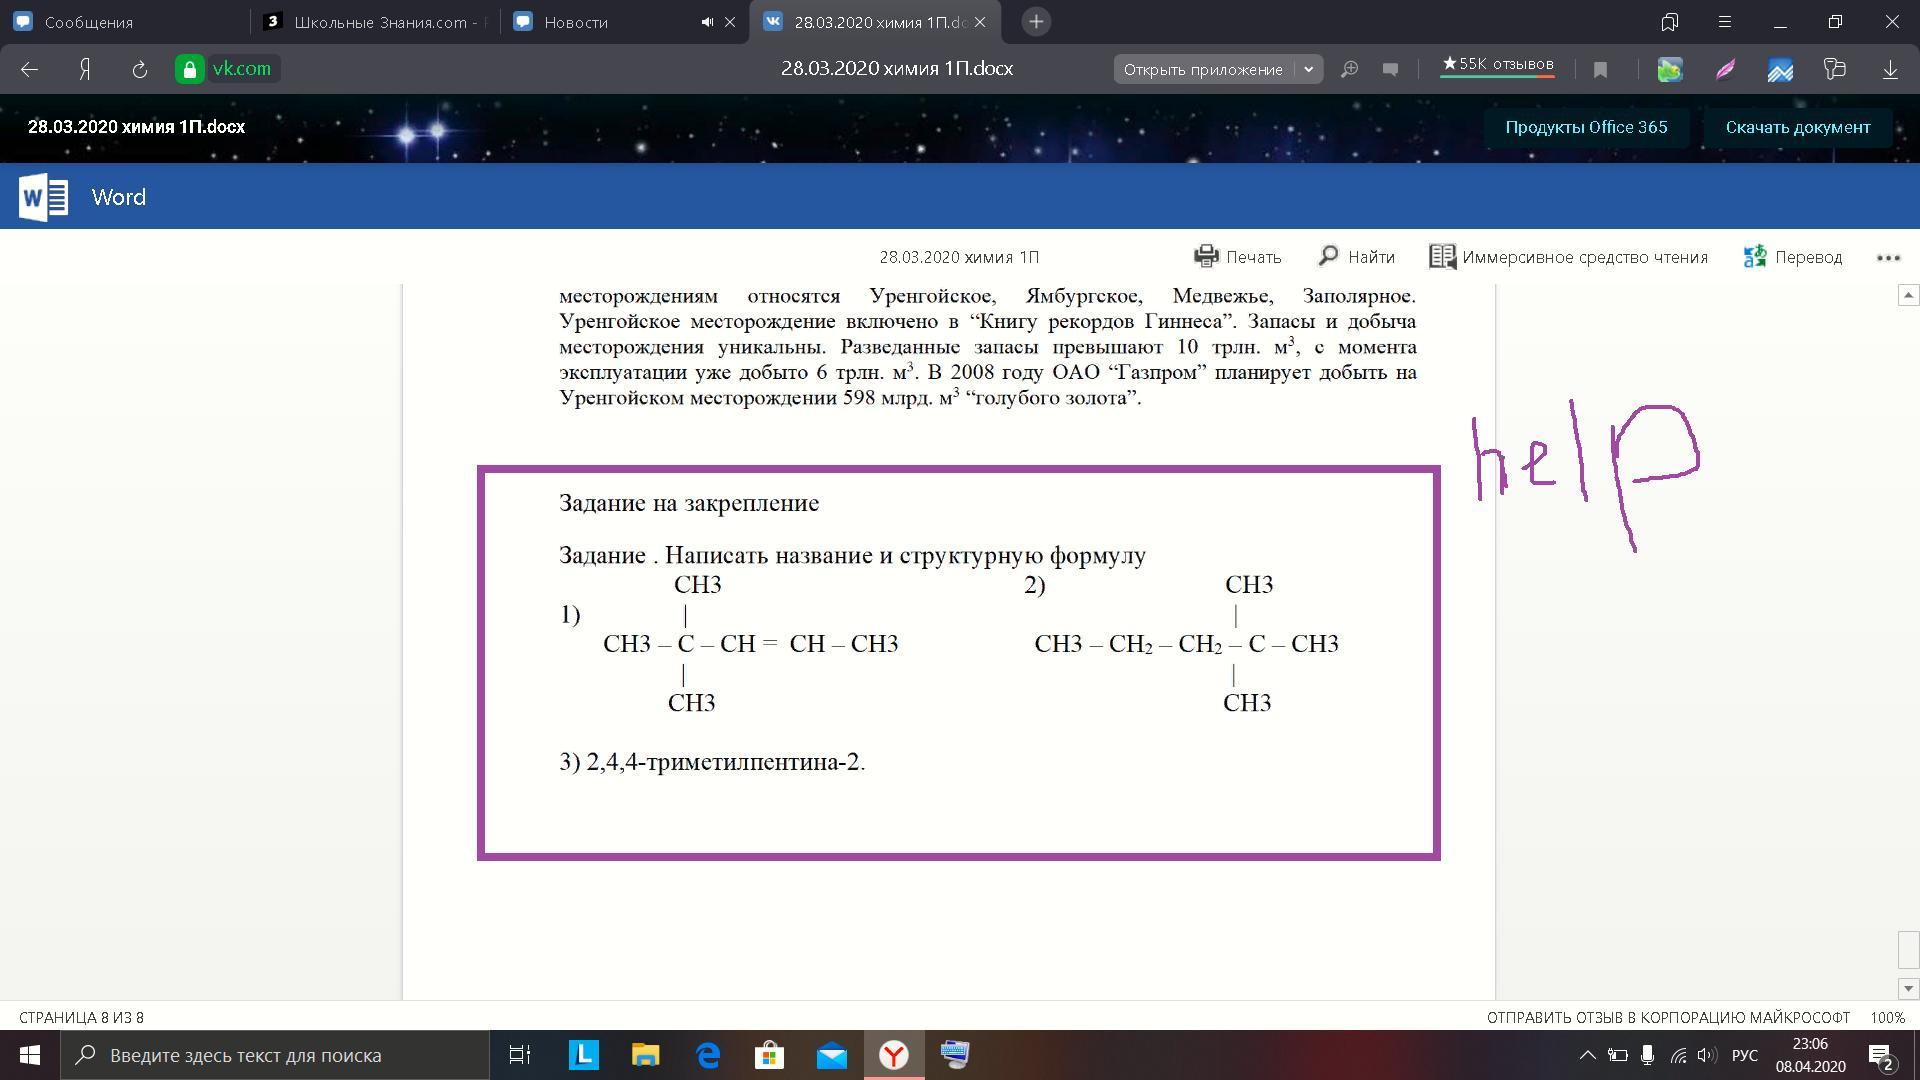Open the browser collections icon
This screenshot has height=1080, width=1920.
[x=1834, y=69]
